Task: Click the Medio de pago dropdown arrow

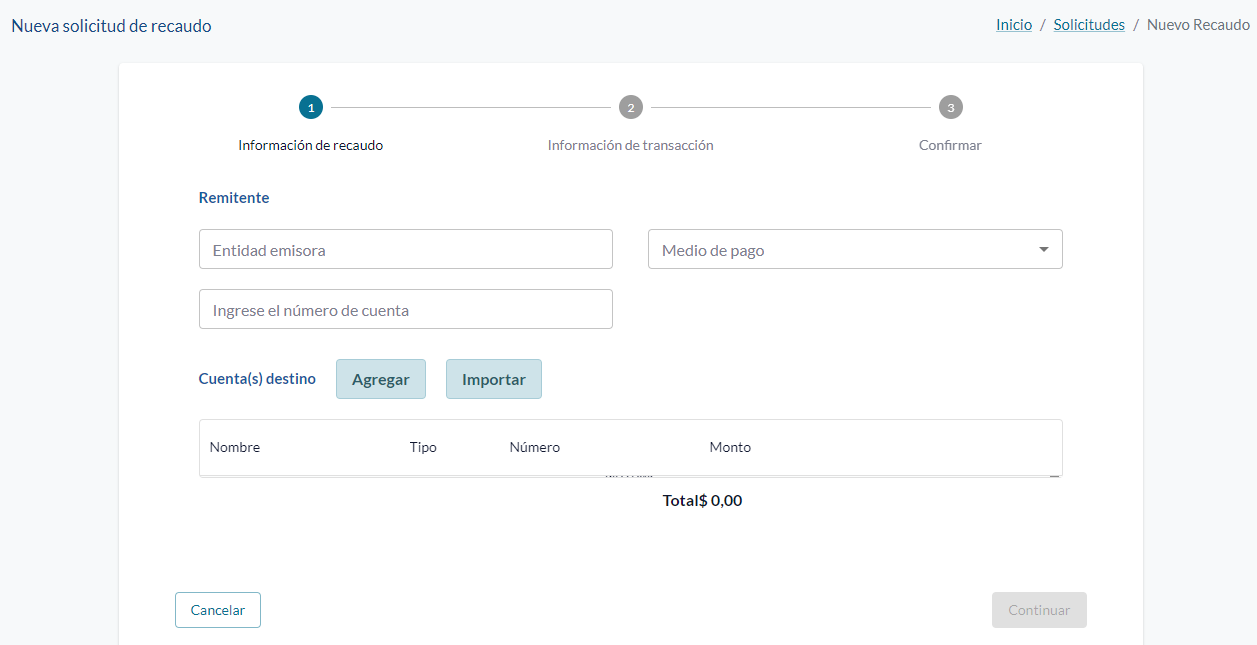Action: [x=1044, y=249]
